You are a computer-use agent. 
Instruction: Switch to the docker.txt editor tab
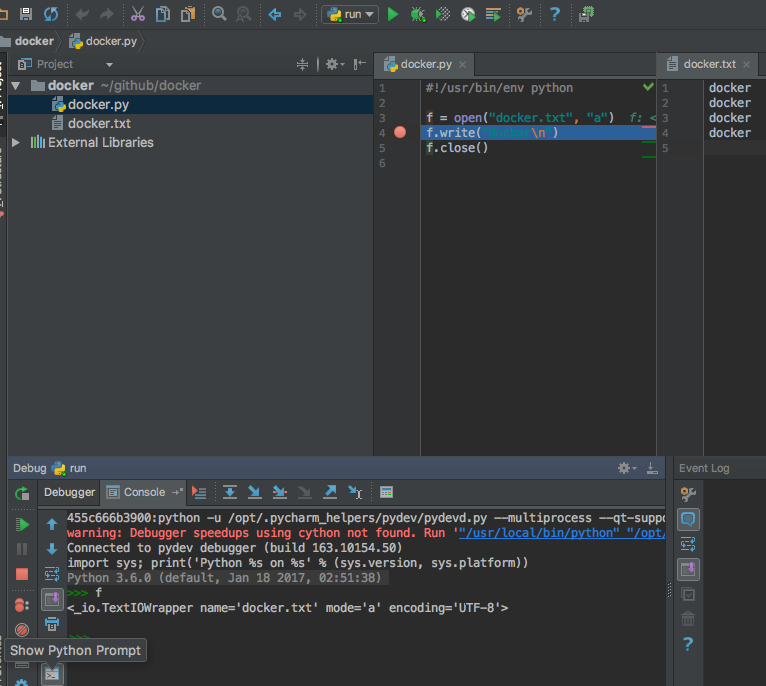[709, 64]
